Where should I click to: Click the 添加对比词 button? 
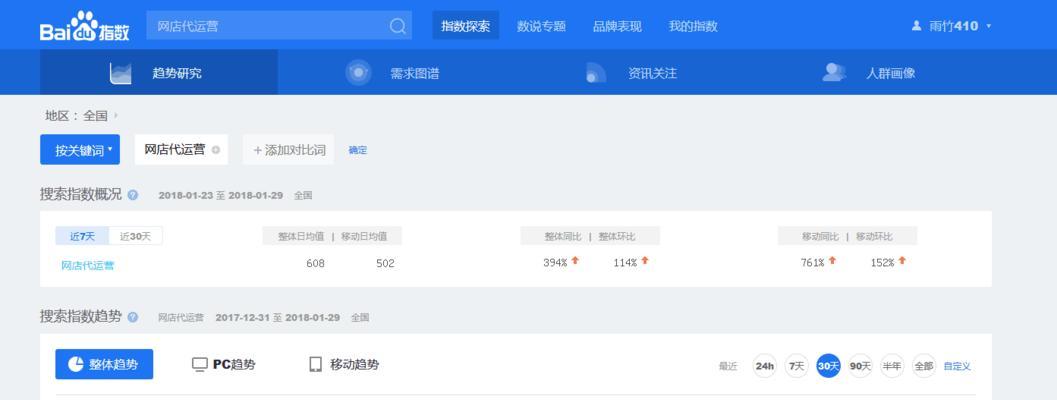(x=289, y=150)
